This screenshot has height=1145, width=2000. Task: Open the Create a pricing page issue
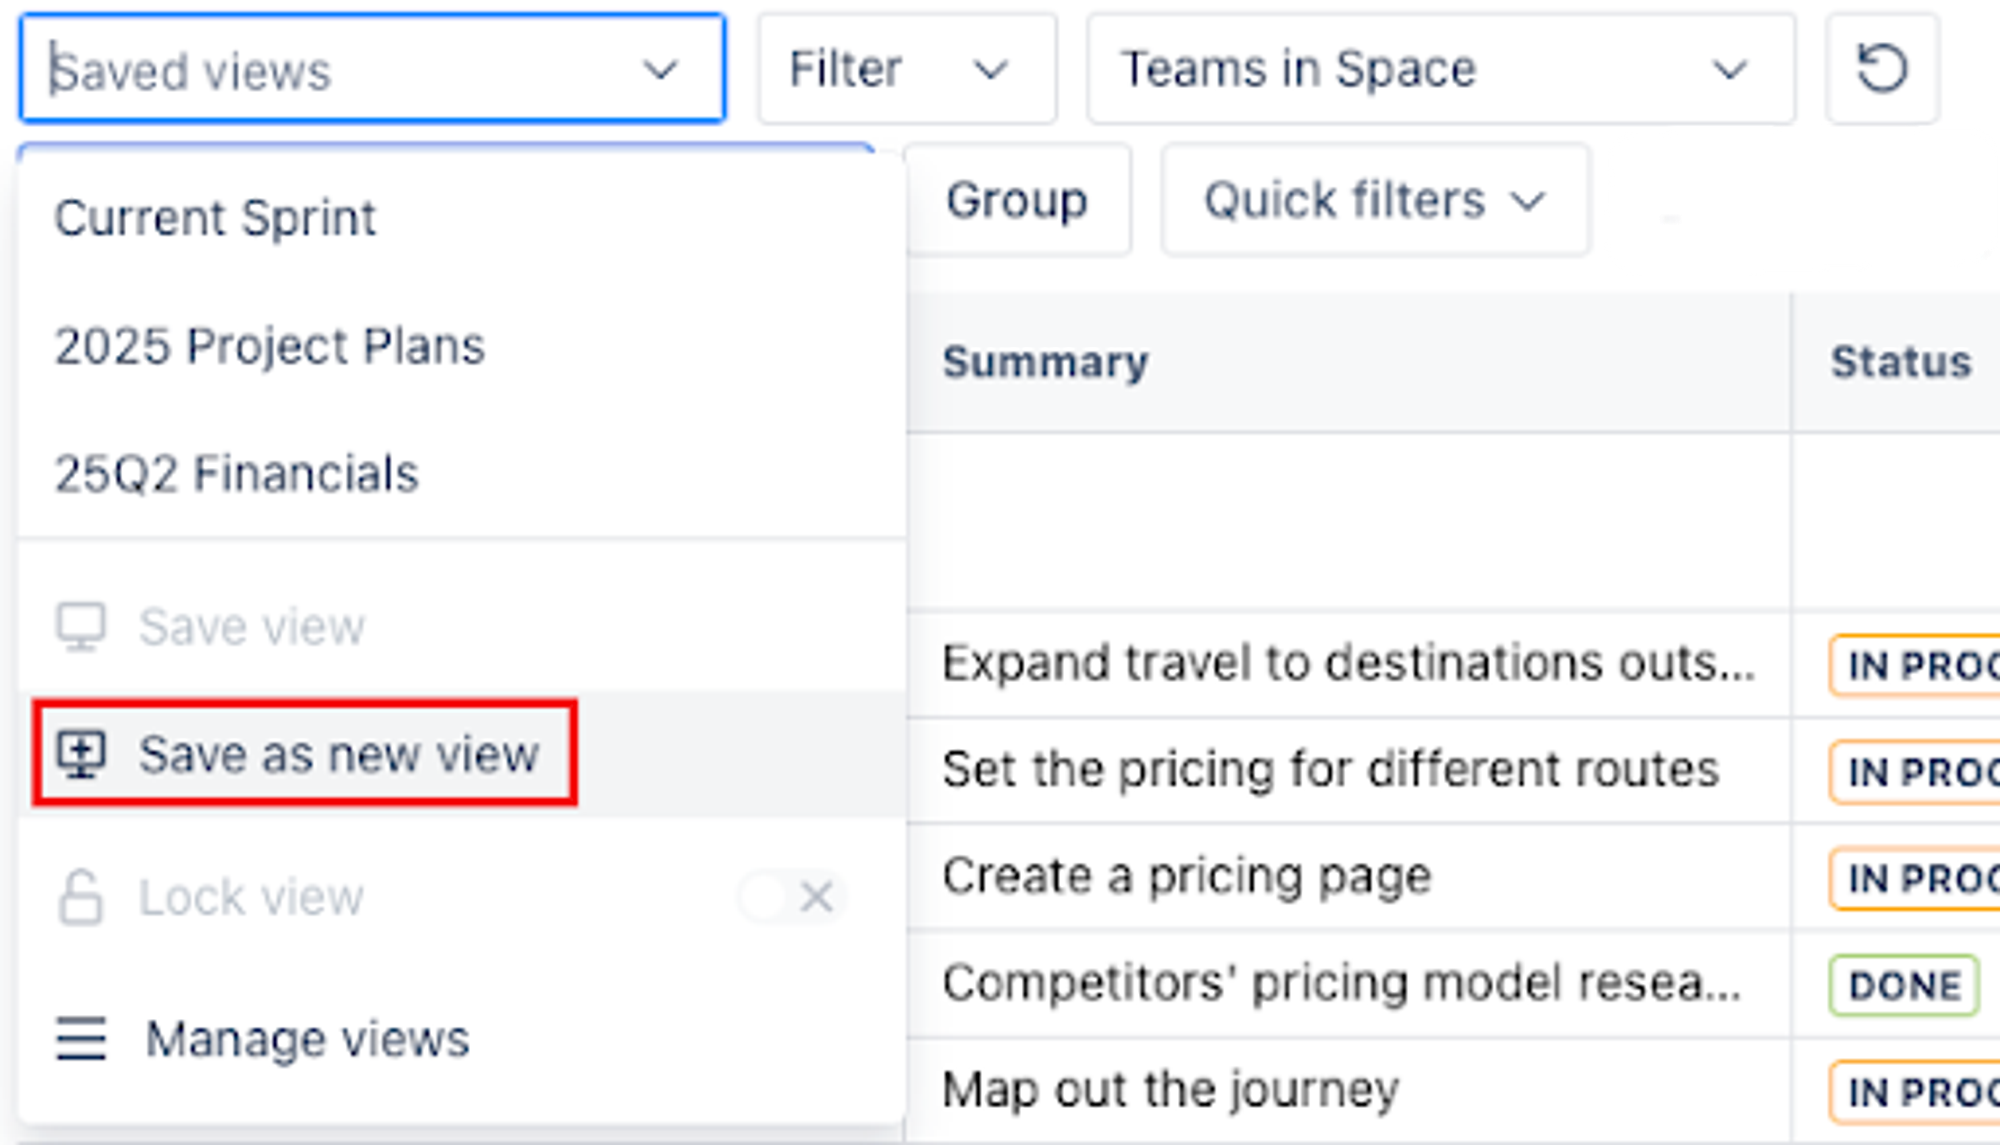coord(1186,877)
